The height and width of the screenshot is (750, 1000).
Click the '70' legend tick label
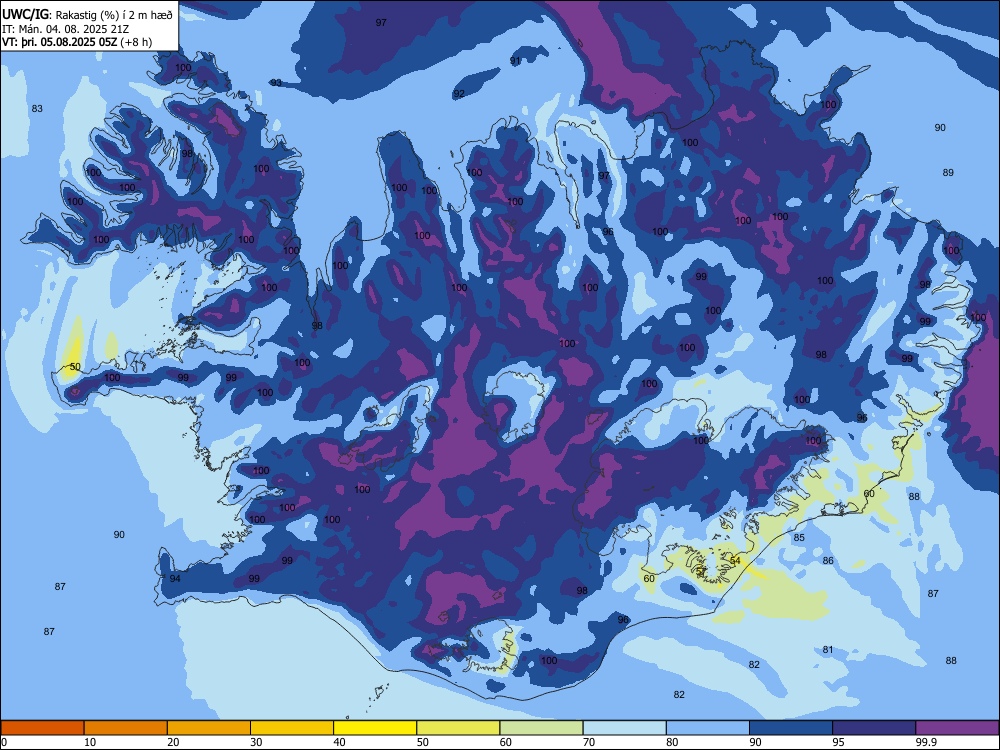click(x=589, y=742)
